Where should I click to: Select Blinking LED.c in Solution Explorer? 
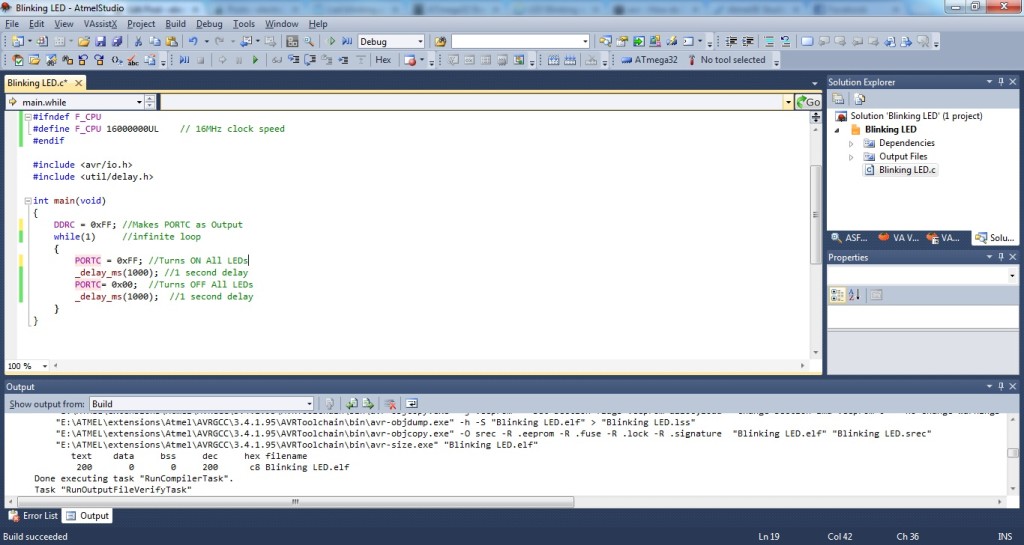[x=907, y=170]
